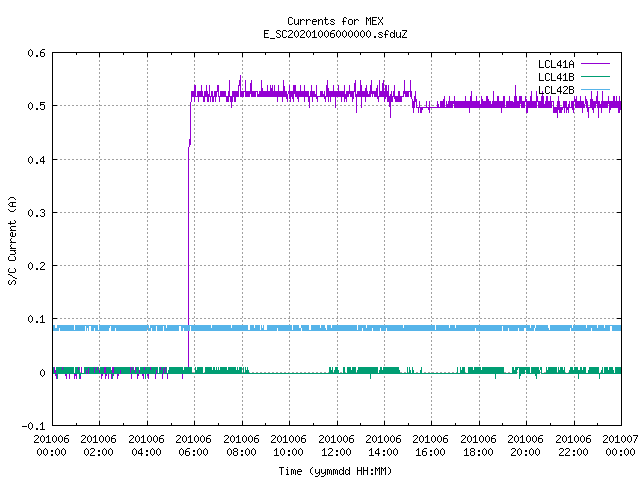Image resolution: width=640 pixels, height=480 pixels.
Task: Click the x-axis tick '201006 12:00'
Action: (336, 446)
